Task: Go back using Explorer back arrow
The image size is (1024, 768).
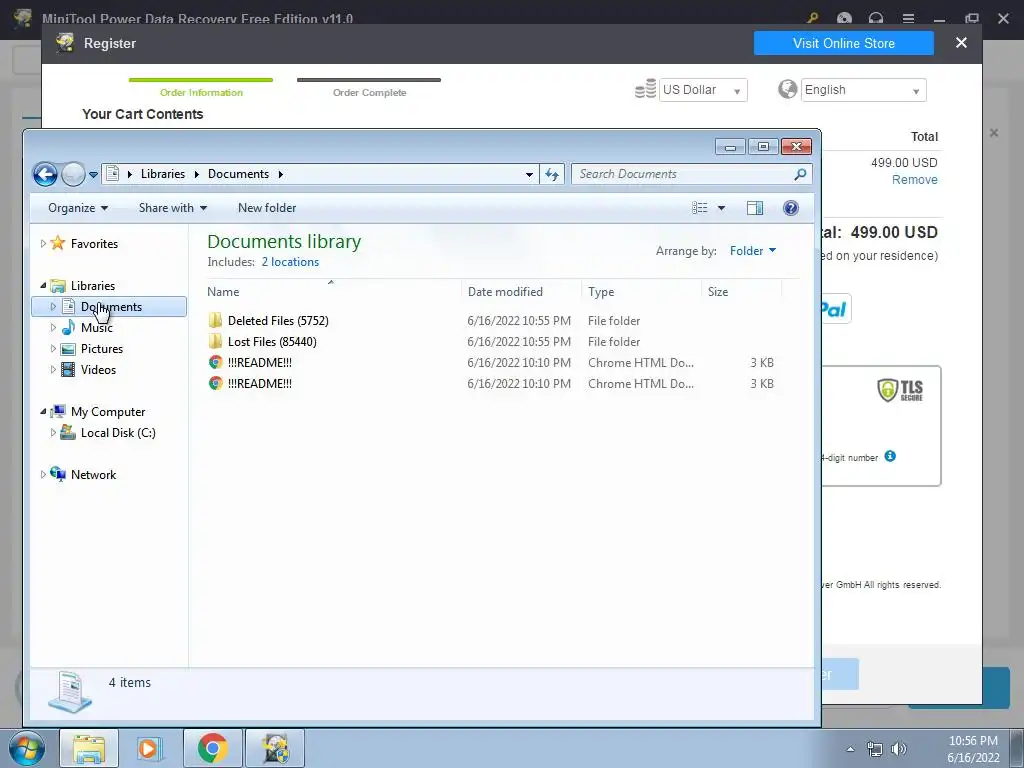Action: coord(45,174)
